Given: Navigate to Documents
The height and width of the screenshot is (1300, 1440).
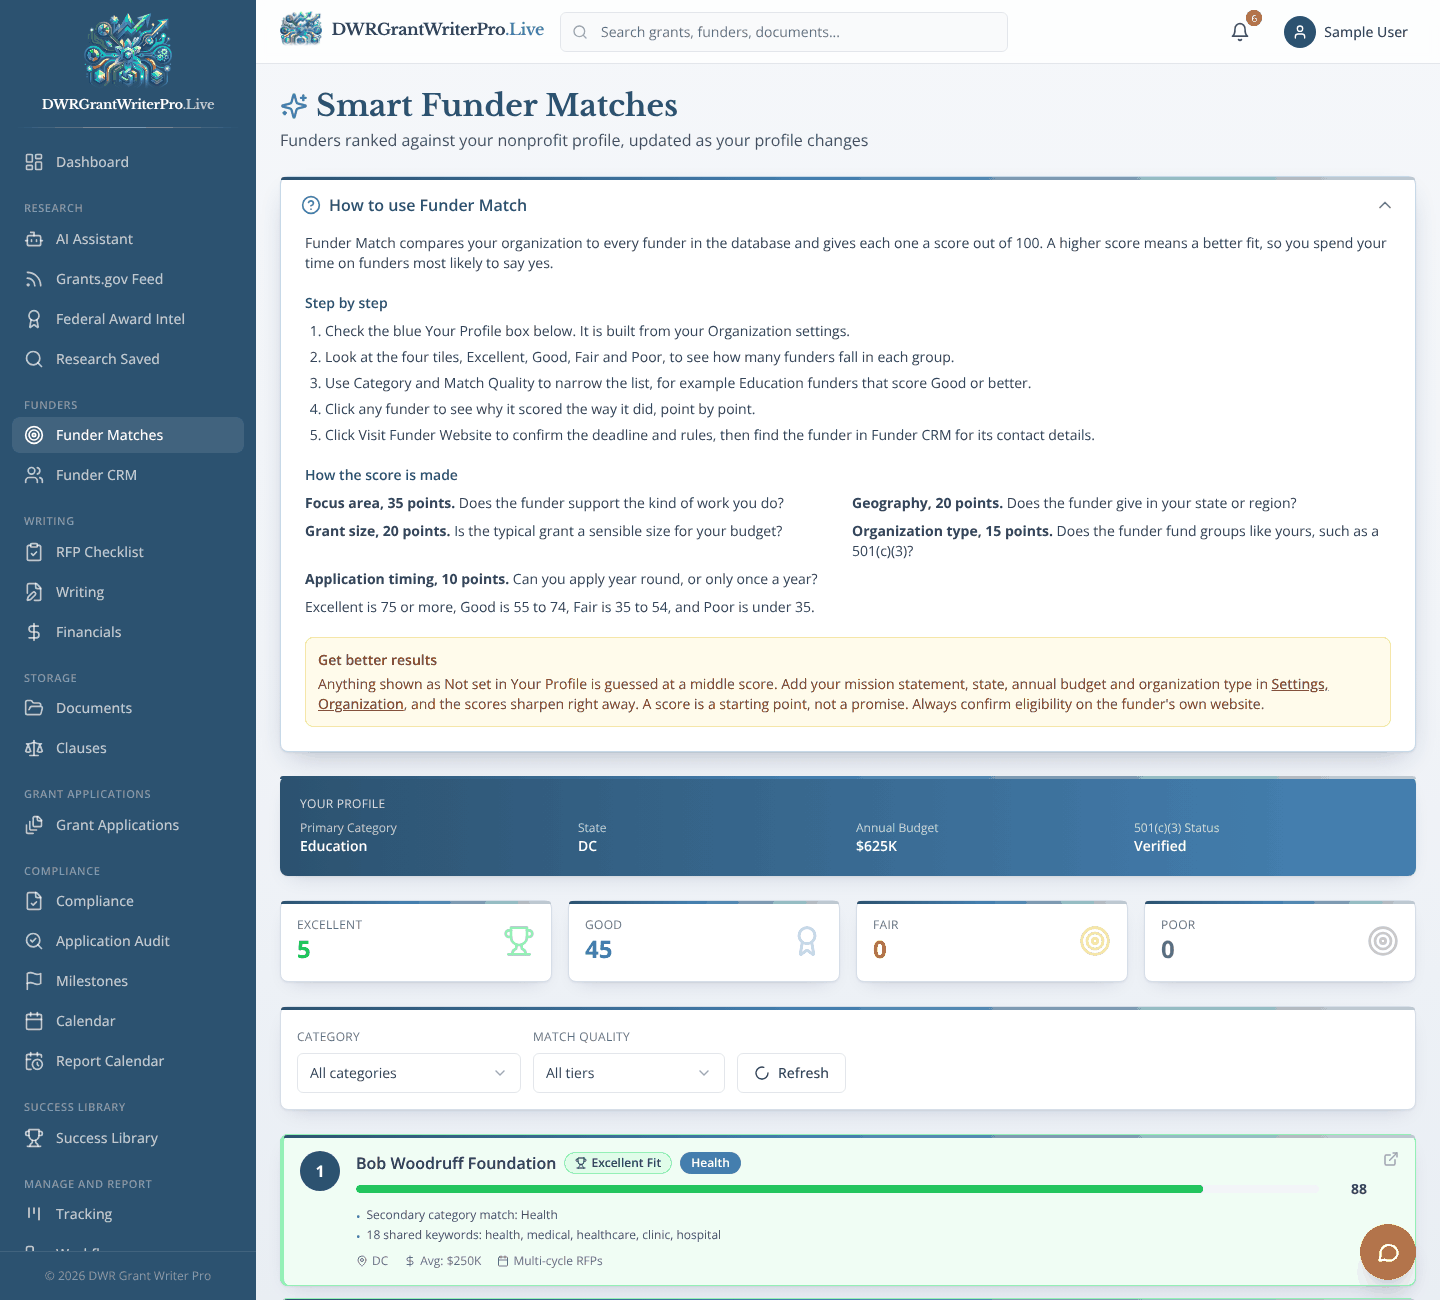Looking at the screenshot, I should tap(128, 708).
